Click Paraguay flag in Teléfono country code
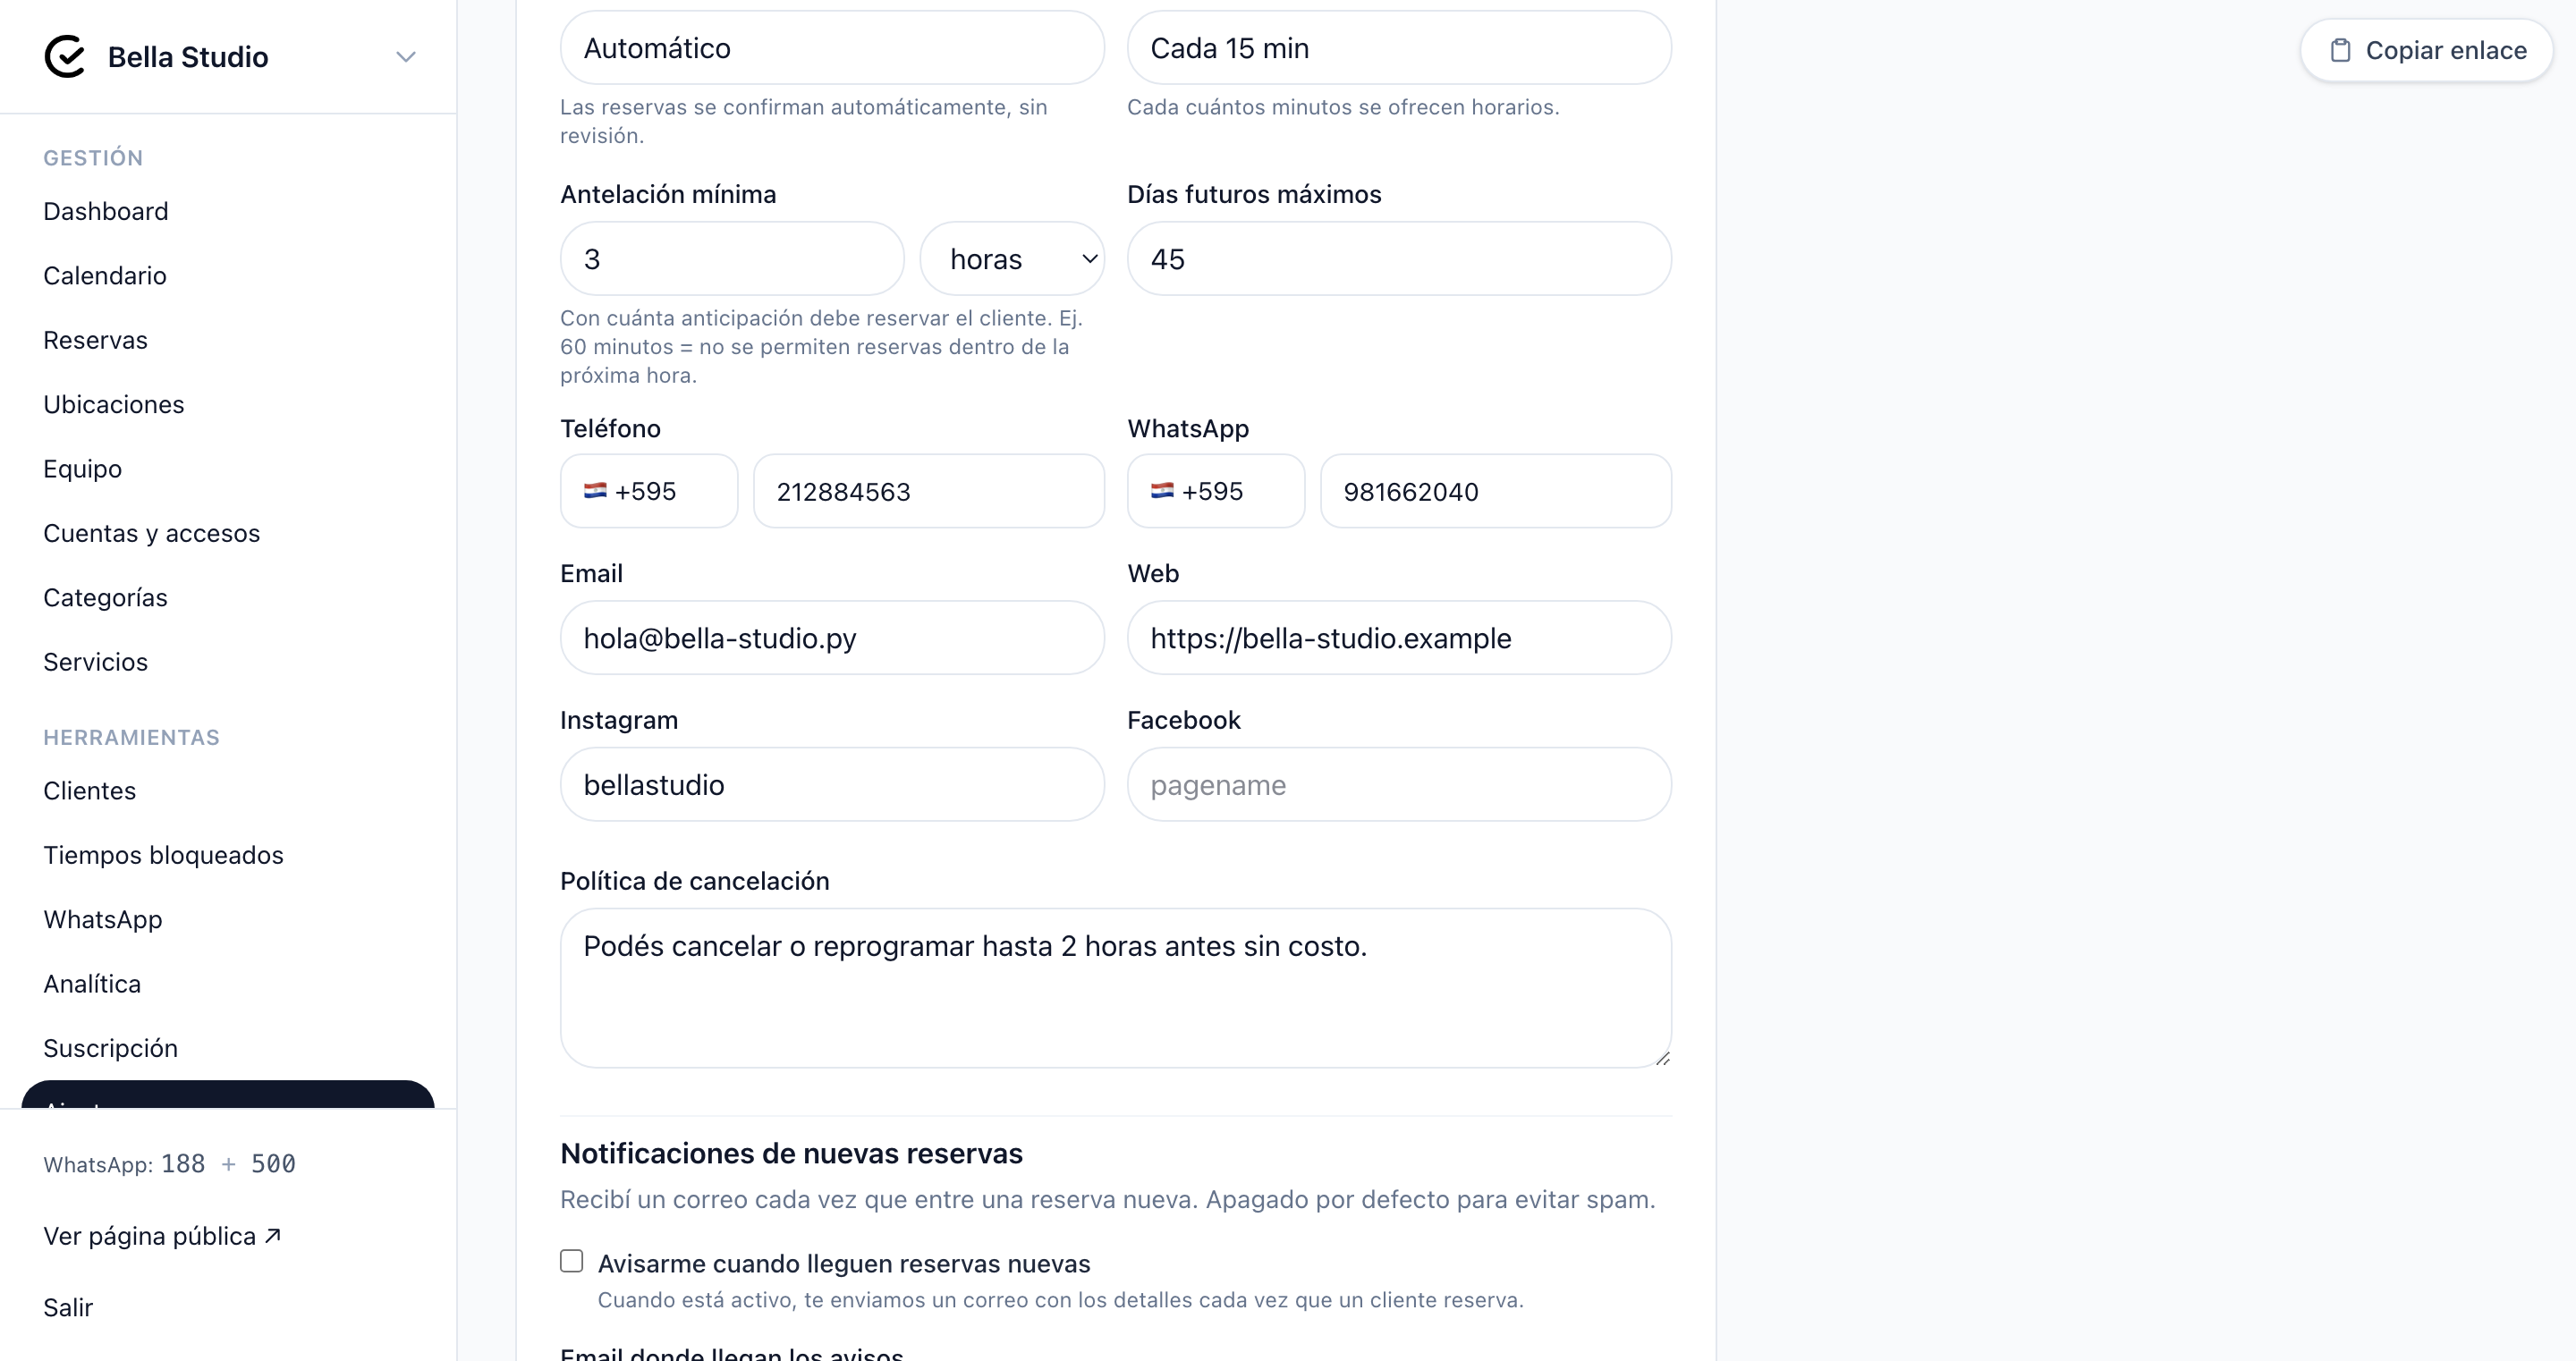The image size is (2576, 1361). point(595,491)
